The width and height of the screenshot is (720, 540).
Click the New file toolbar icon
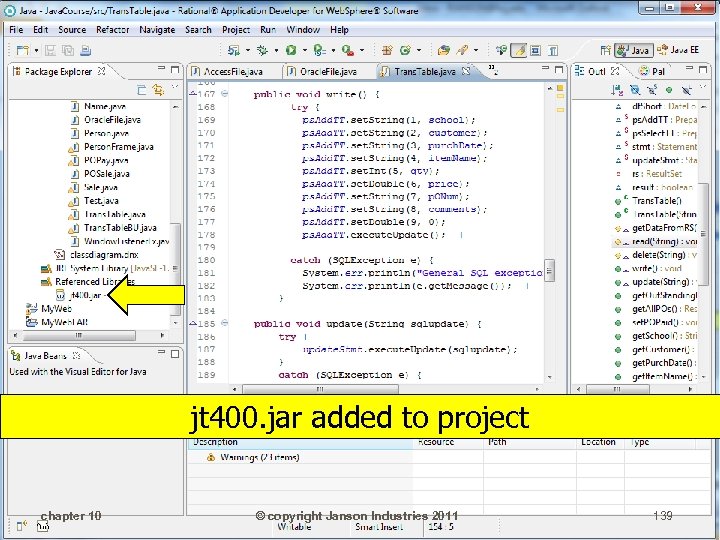pyautogui.click(x=22, y=50)
